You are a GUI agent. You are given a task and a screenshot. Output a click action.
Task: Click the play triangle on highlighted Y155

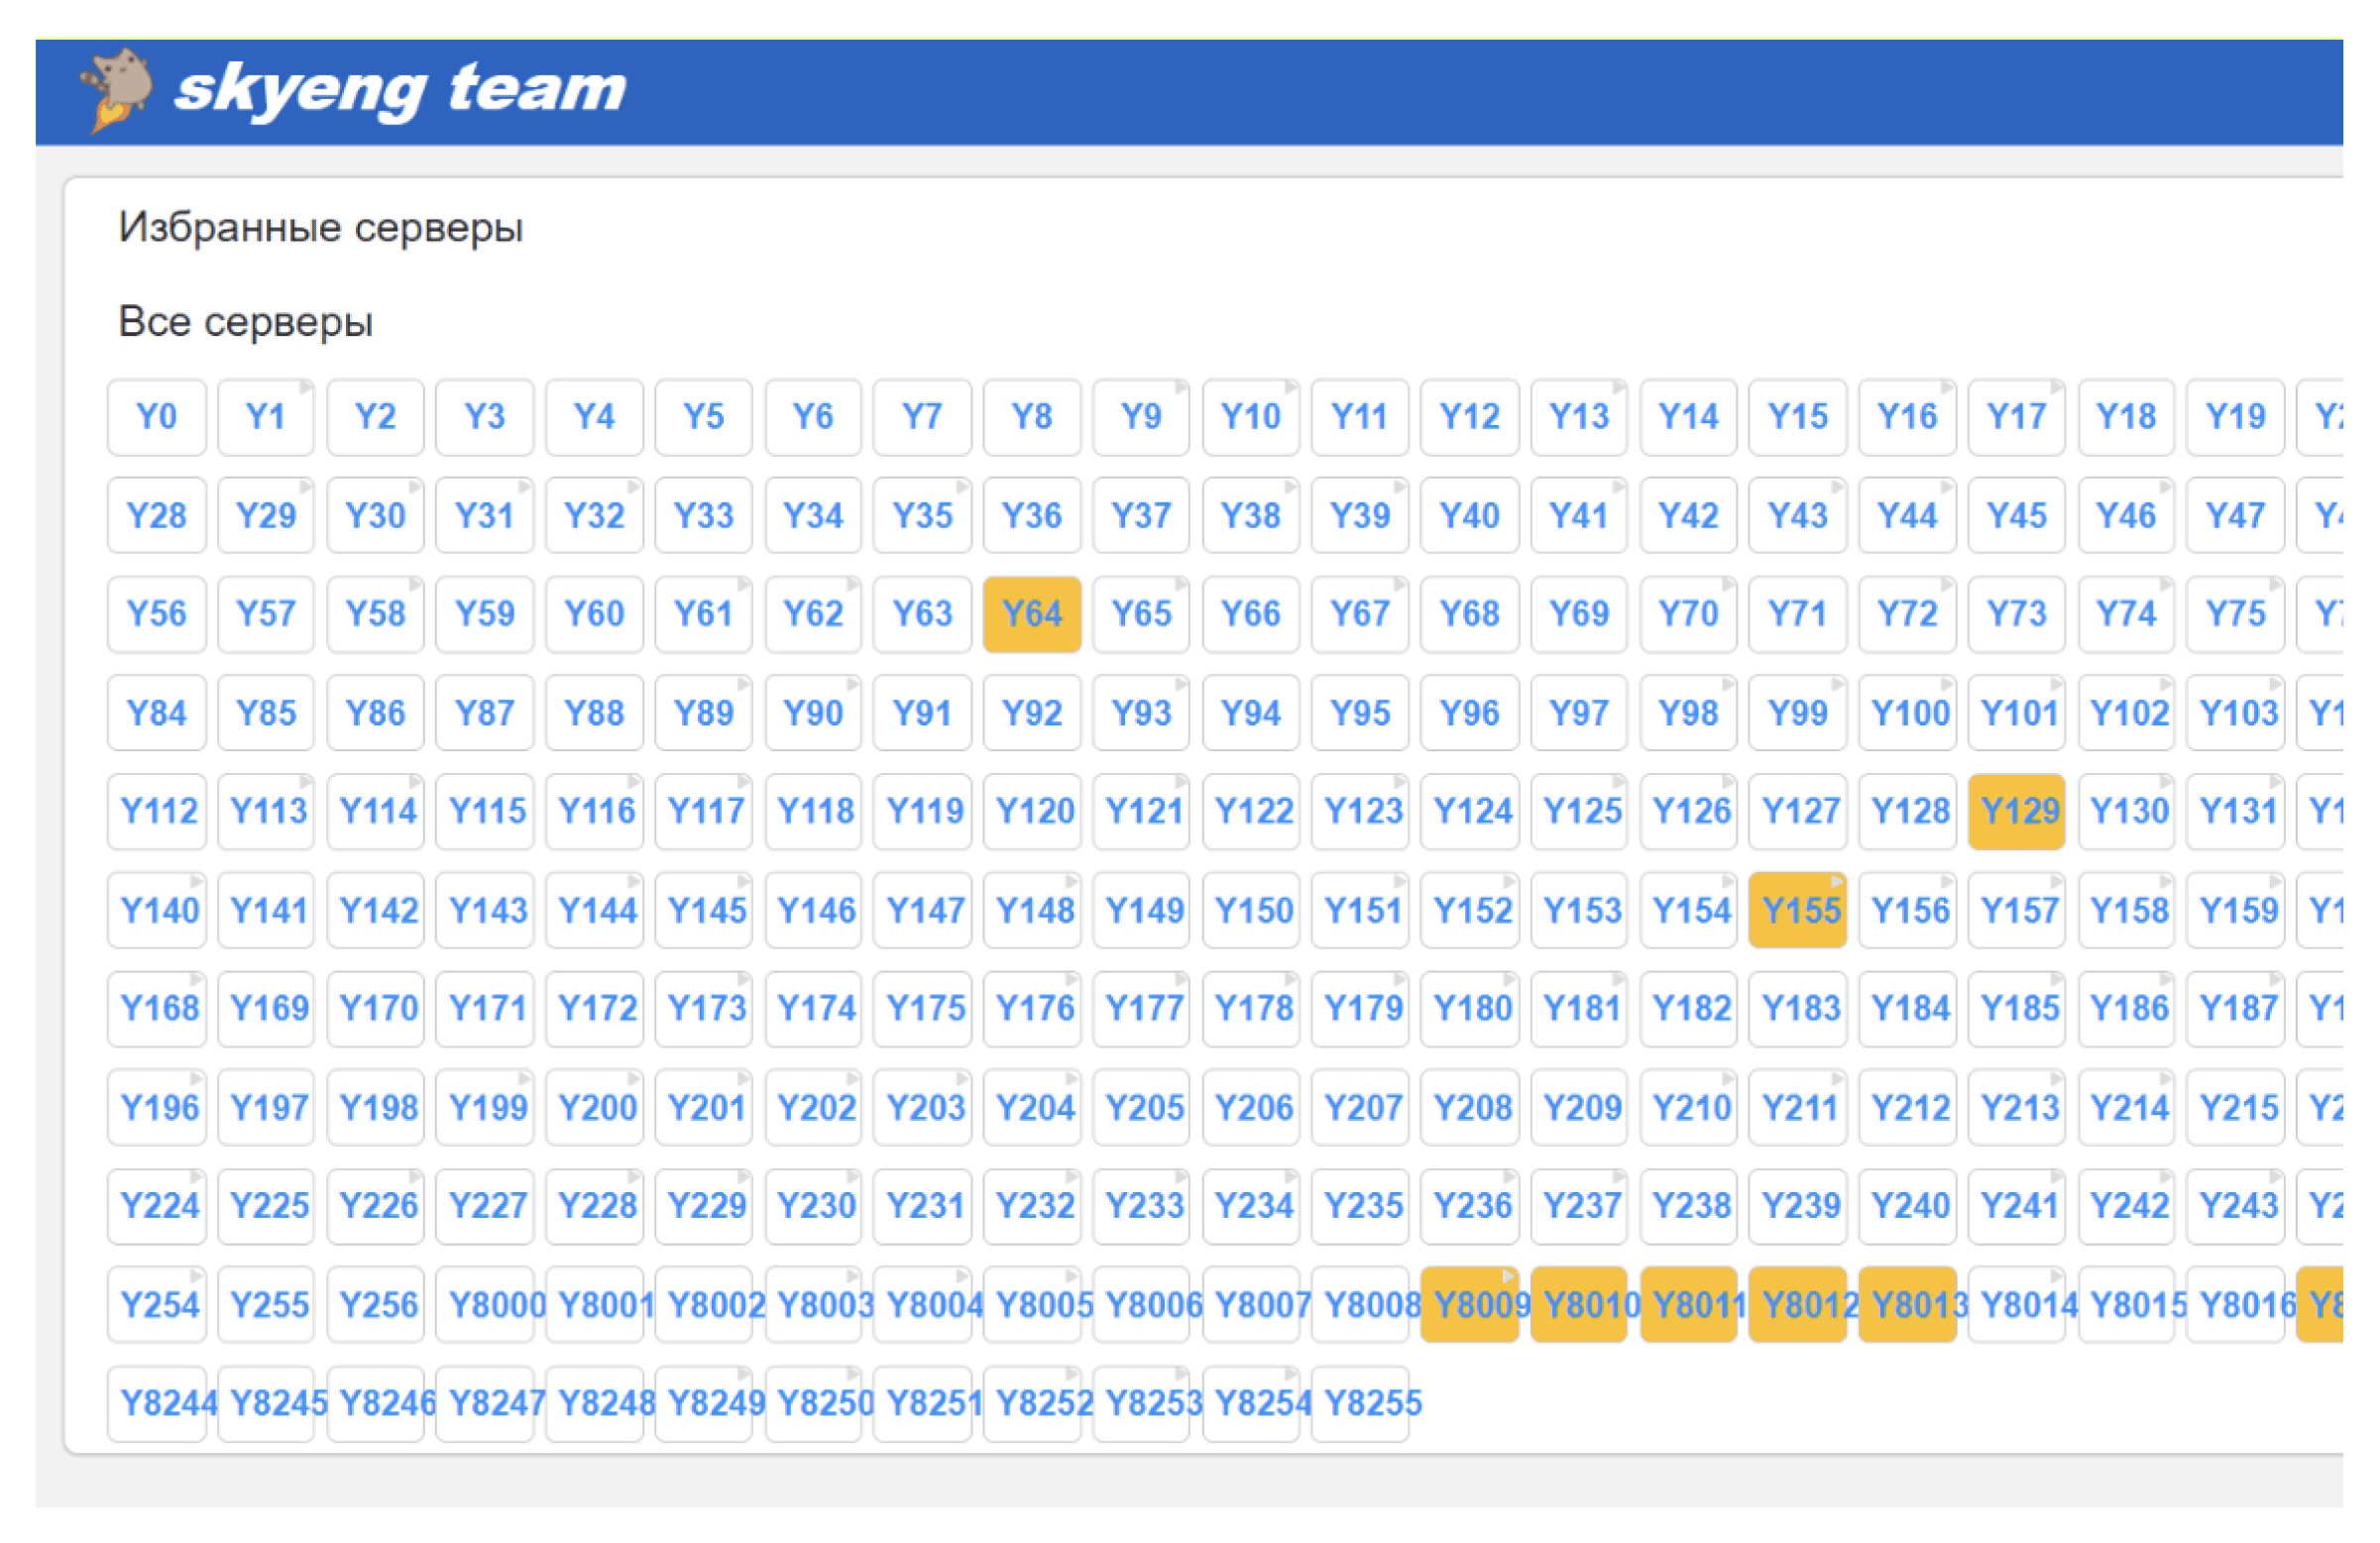pos(1837,882)
